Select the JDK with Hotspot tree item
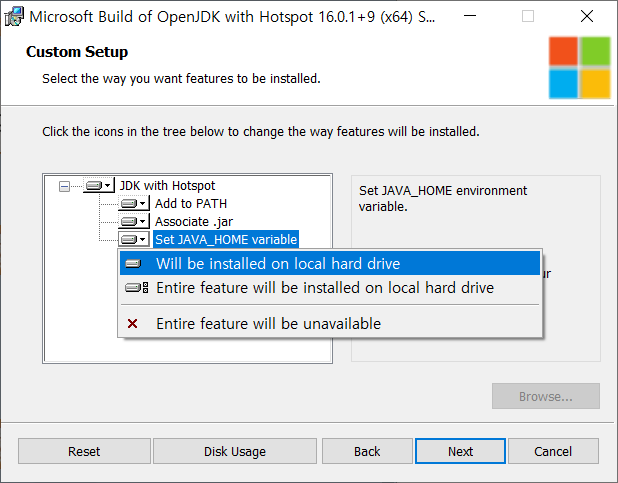Viewport: 618px width, 483px height. (167, 185)
